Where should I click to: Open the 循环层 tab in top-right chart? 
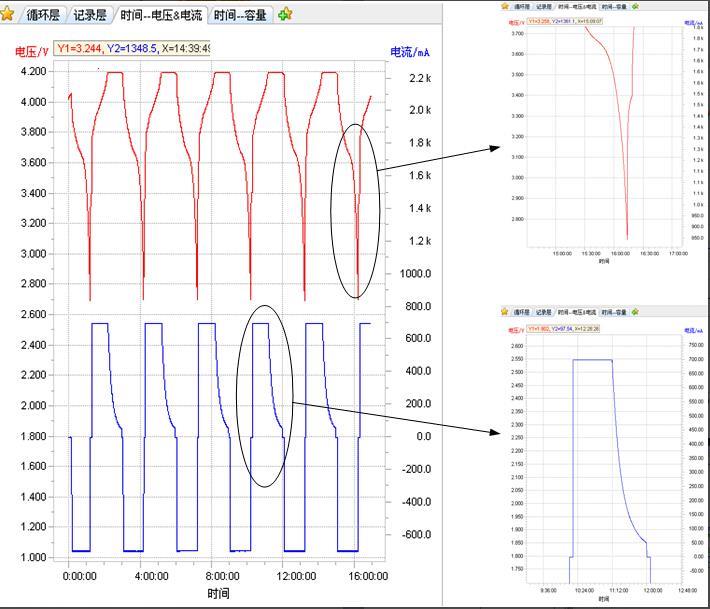point(521,6)
